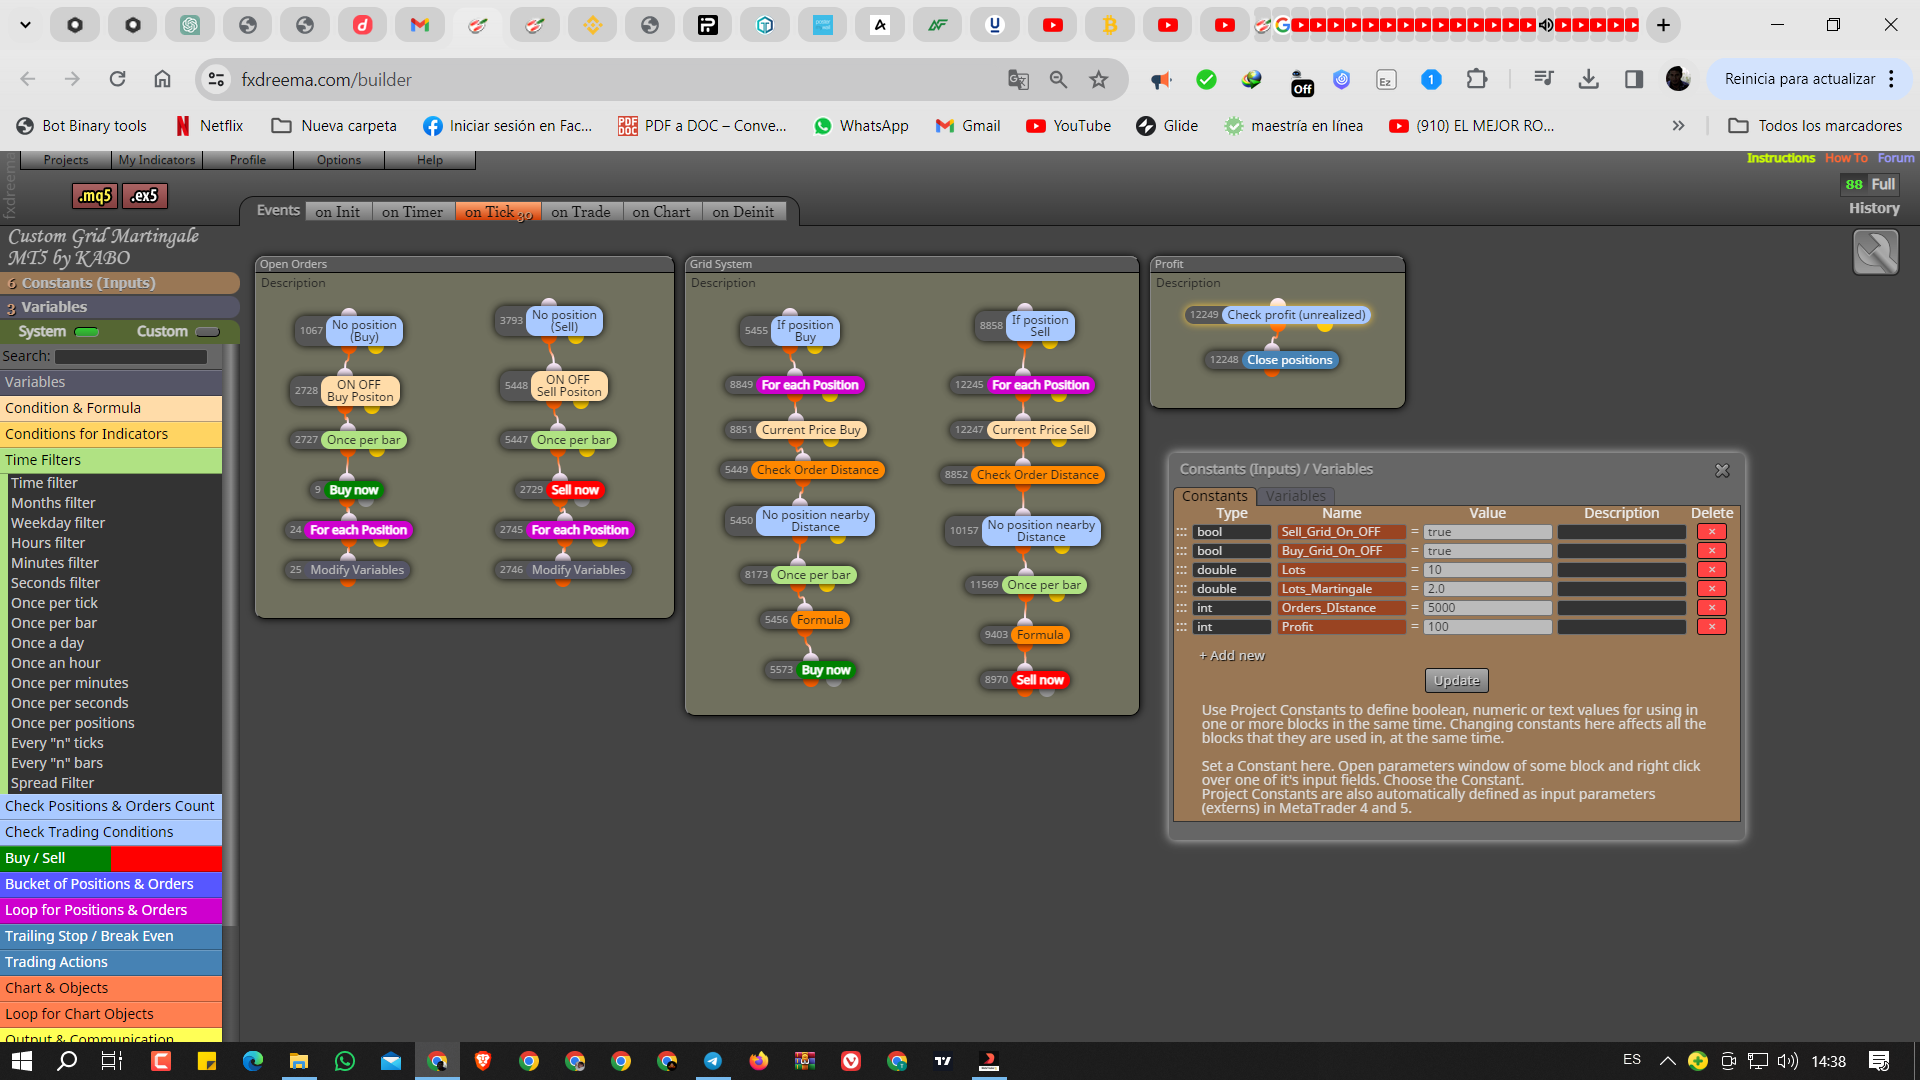Switch to the on Trade event tab

(x=580, y=212)
